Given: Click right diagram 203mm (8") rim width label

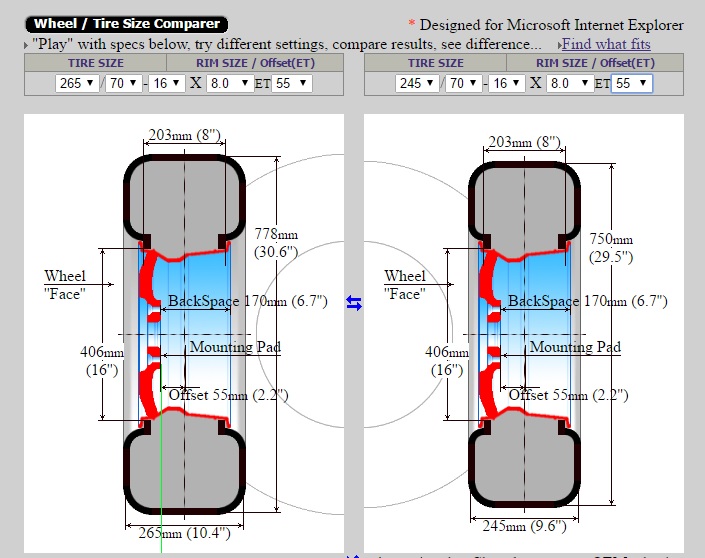Looking at the screenshot, I should 524,142.
